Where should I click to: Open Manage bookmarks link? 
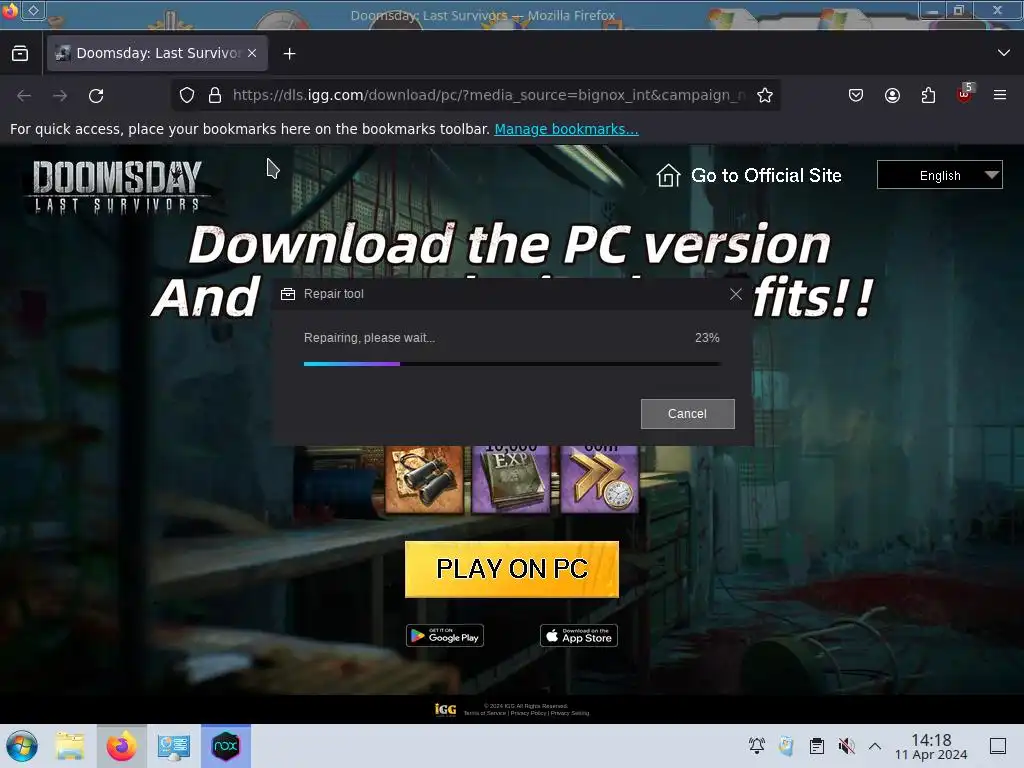[566, 129]
